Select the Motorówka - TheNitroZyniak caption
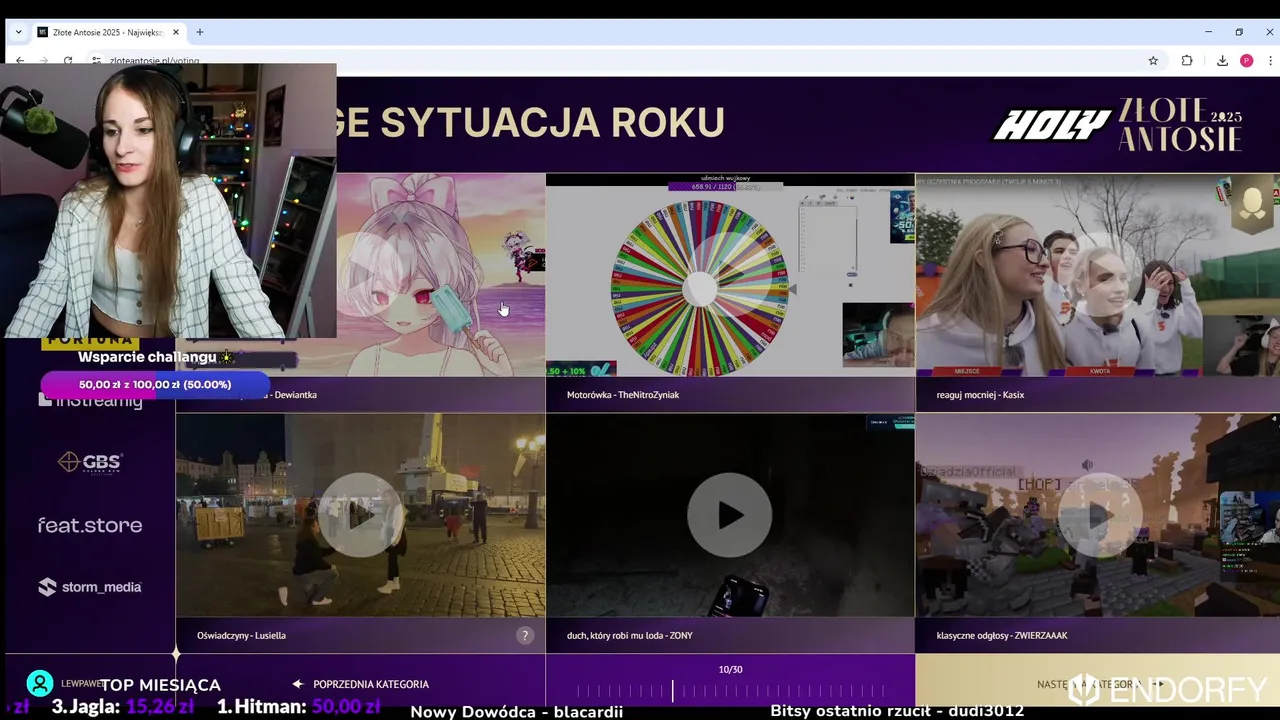The width and height of the screenshot is (1280, 720). (623, 395)
